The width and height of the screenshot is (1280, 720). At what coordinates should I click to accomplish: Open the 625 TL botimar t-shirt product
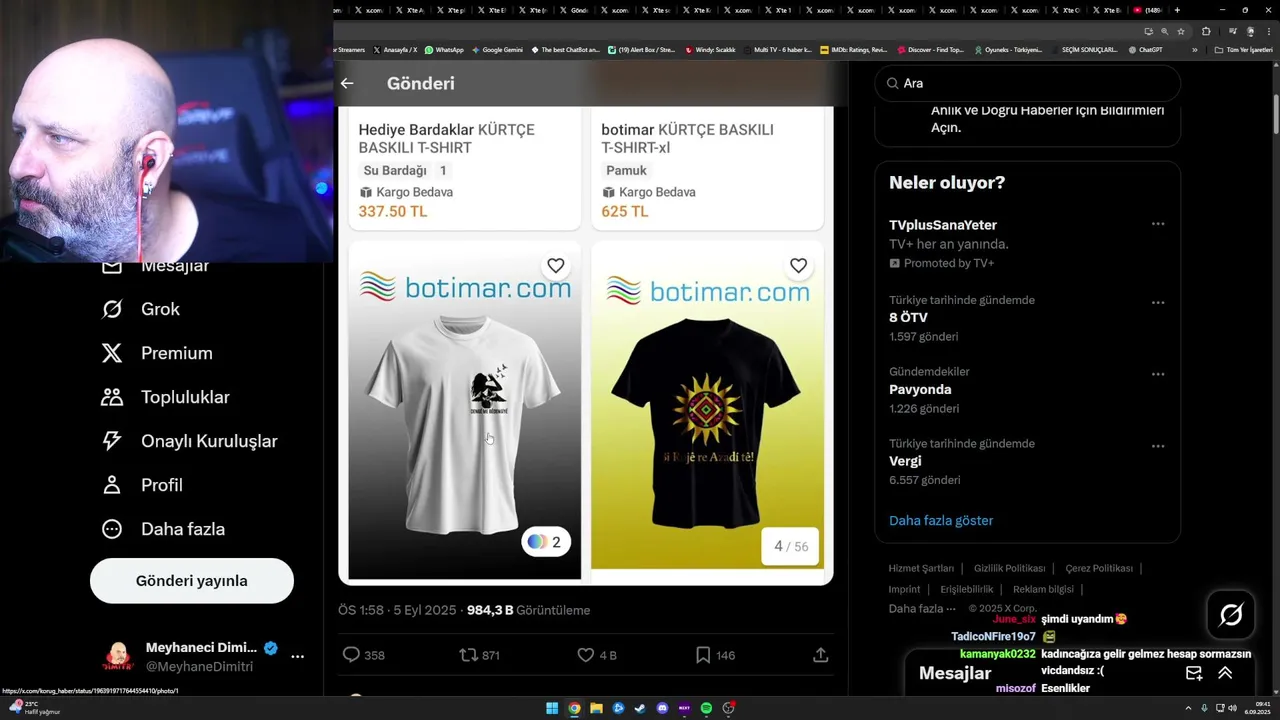tap(707, 170)
